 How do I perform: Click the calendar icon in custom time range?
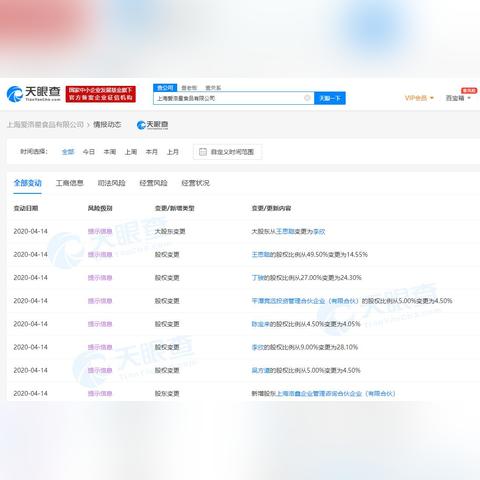click(x=203, y=152)
